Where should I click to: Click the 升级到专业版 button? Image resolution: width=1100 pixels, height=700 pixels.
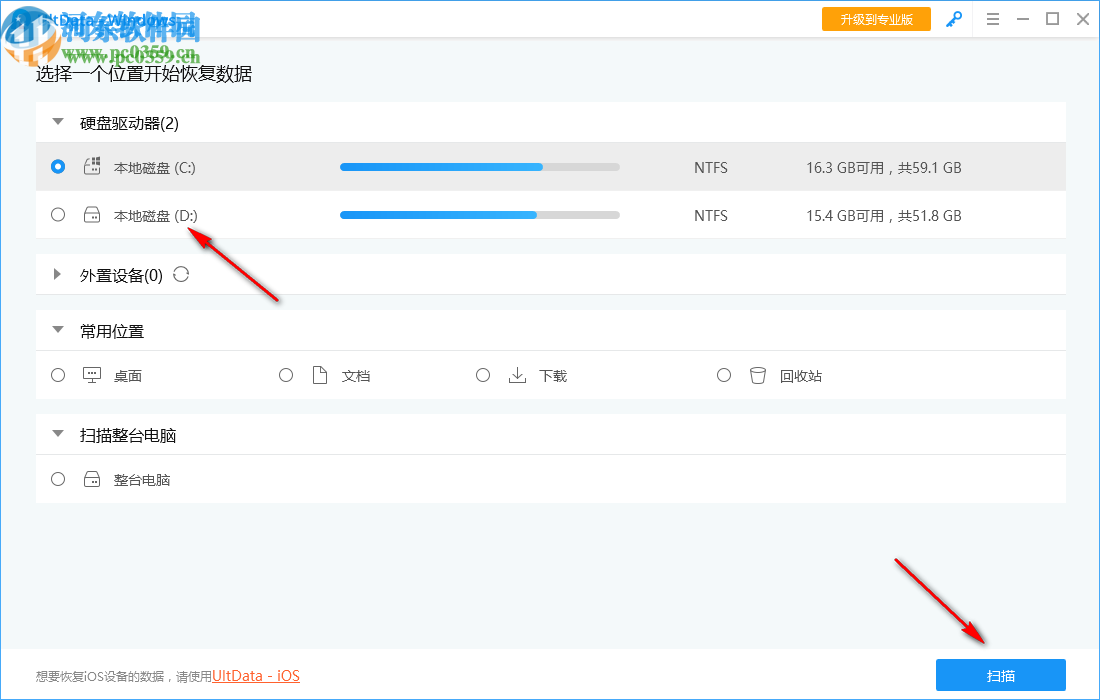pyautogui.click(x=876, y=18)
